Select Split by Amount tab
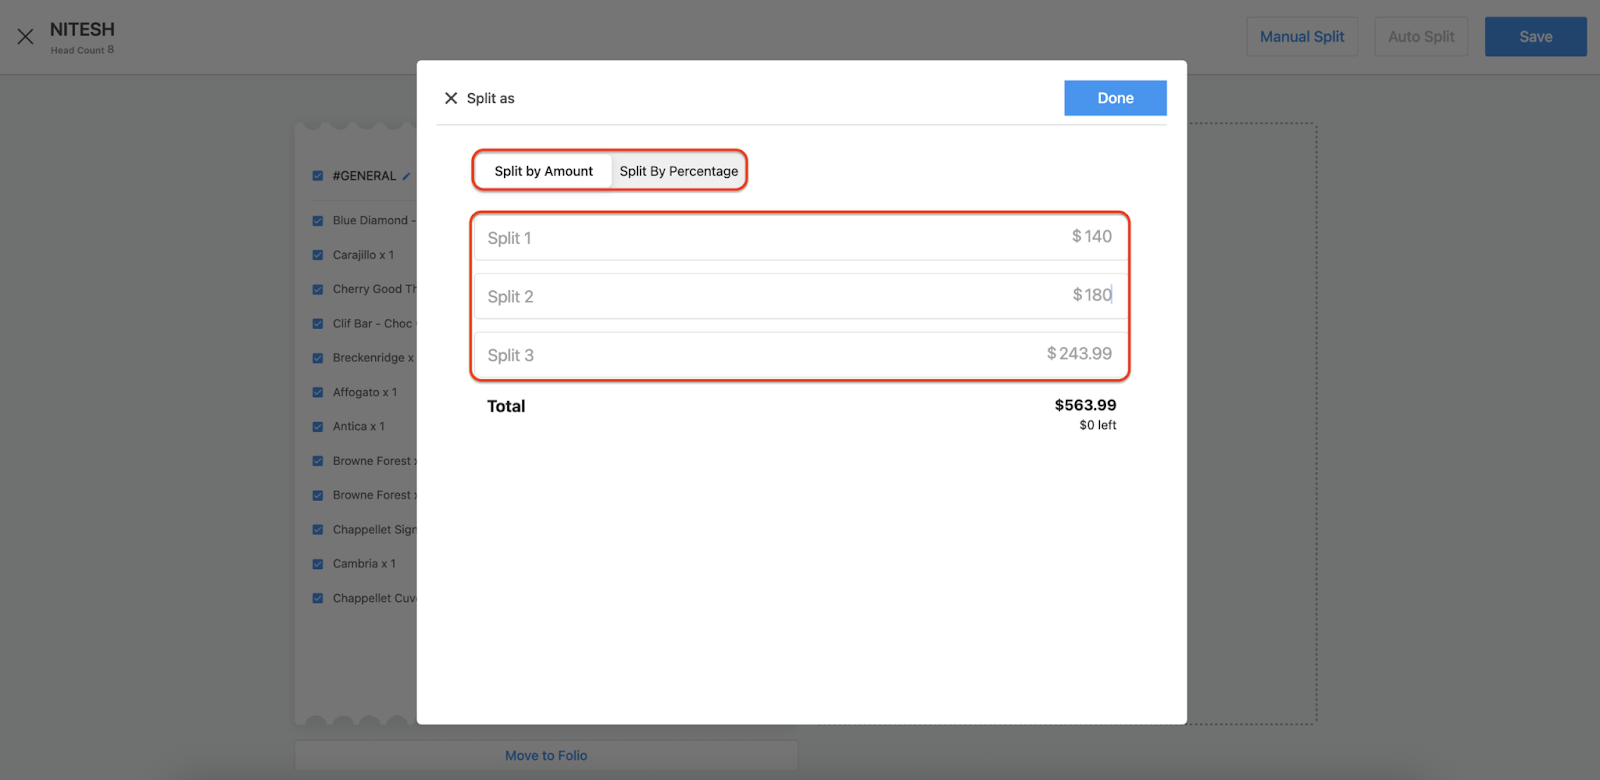The image size is (1600, 780). pyautogui.click(x=543, y=171)
